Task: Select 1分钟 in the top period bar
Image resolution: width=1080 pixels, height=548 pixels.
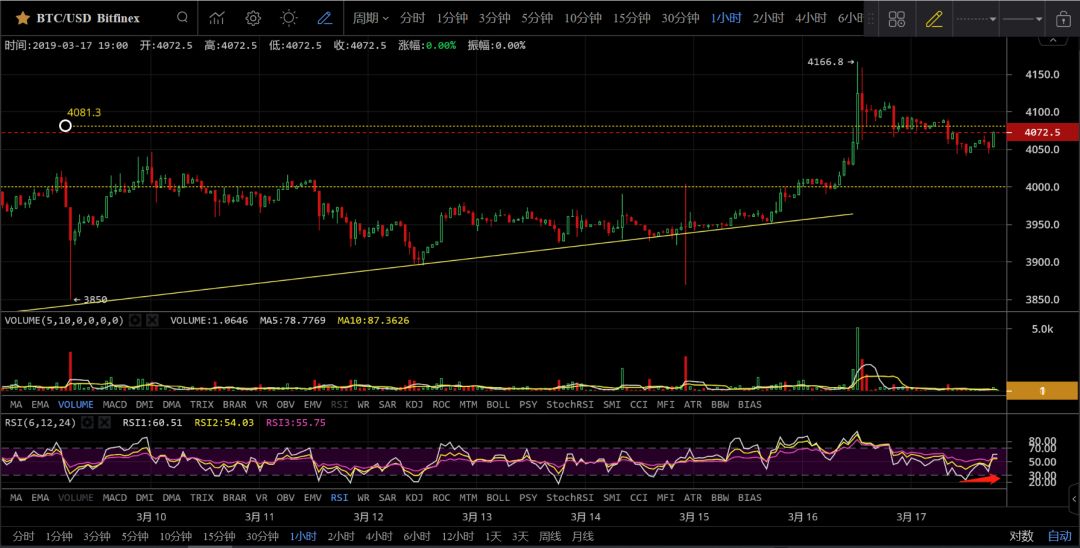Action: (452, 18)
